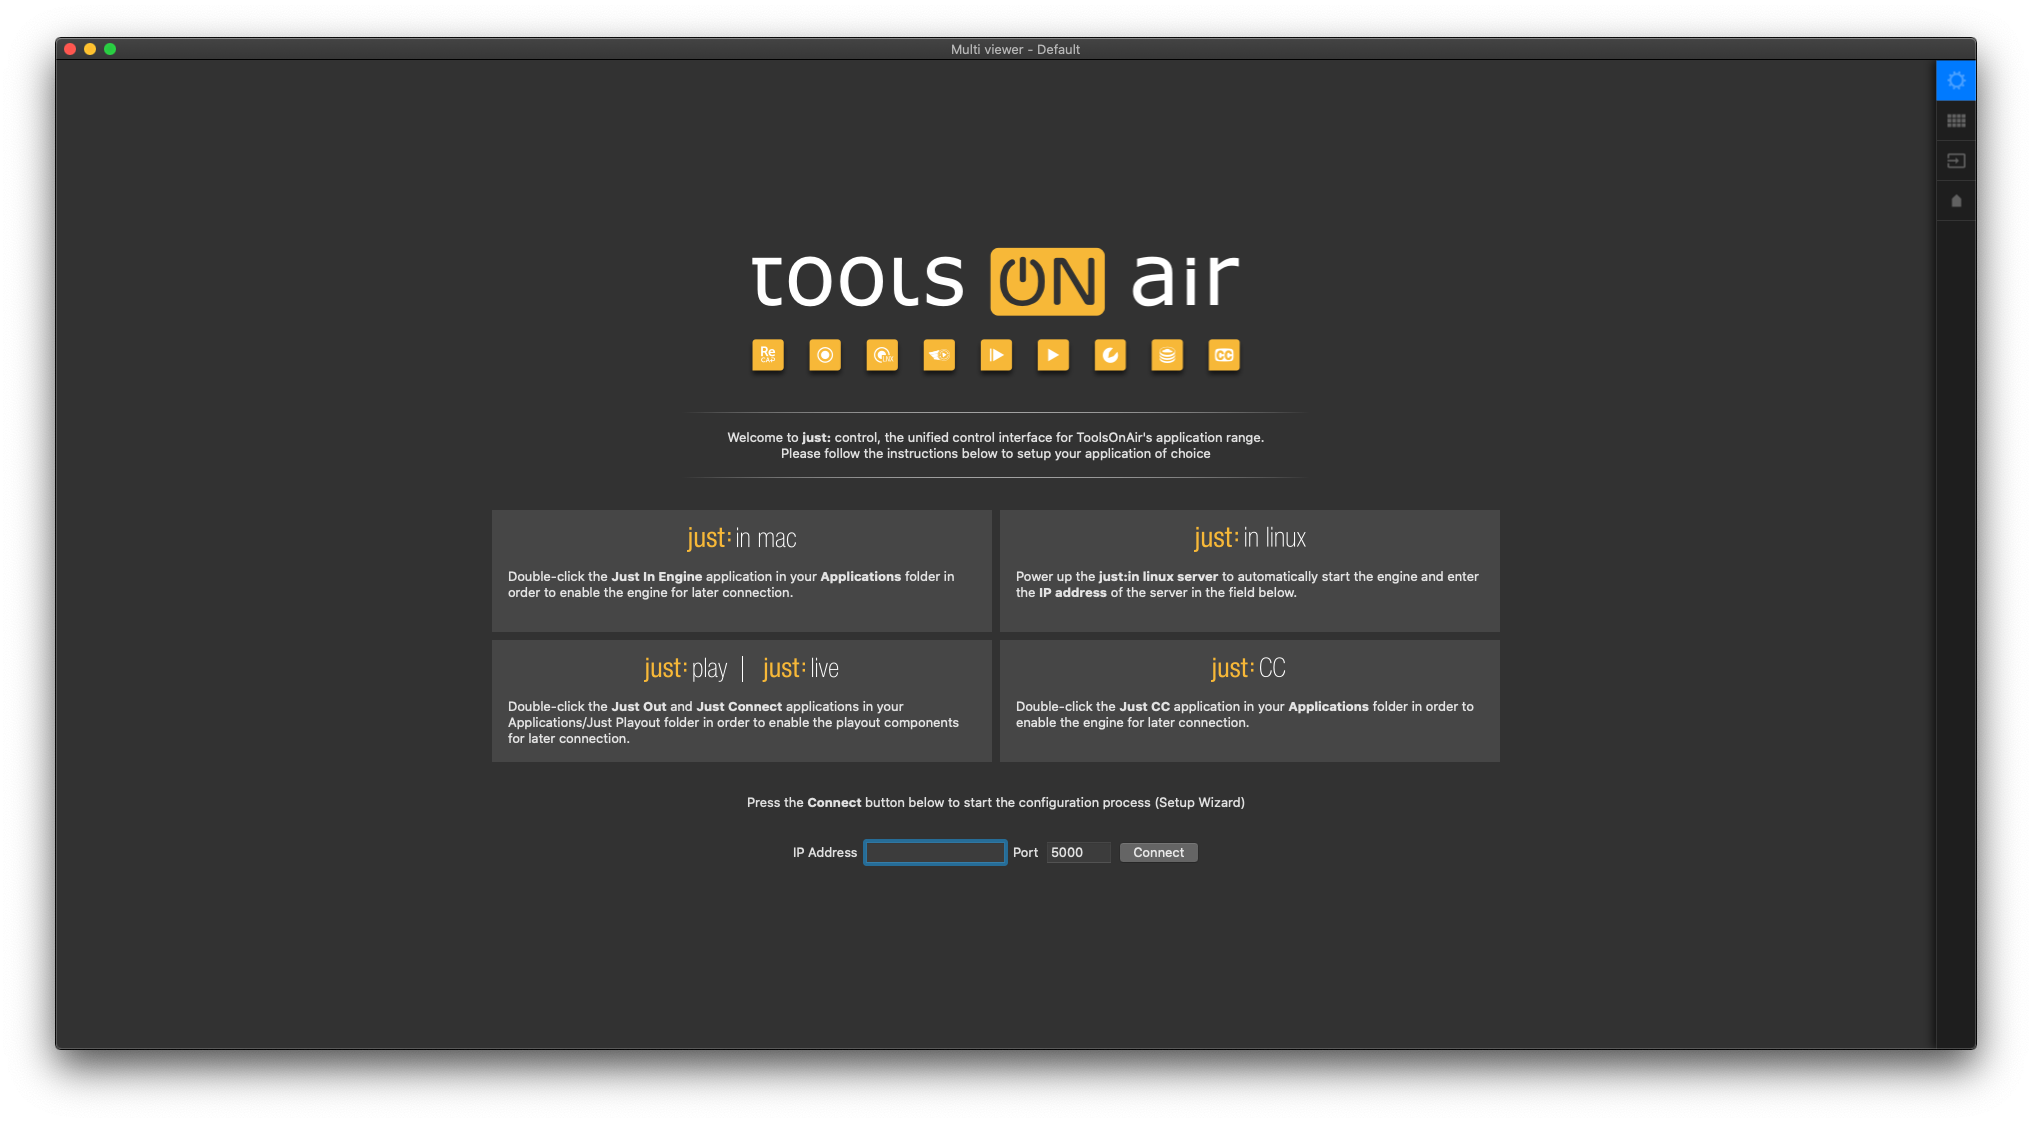Image resolution: width=2032 pixels, height=1123 pixels.
Task: Click the LNX linux recorder icon
Action: pos(882,355)
